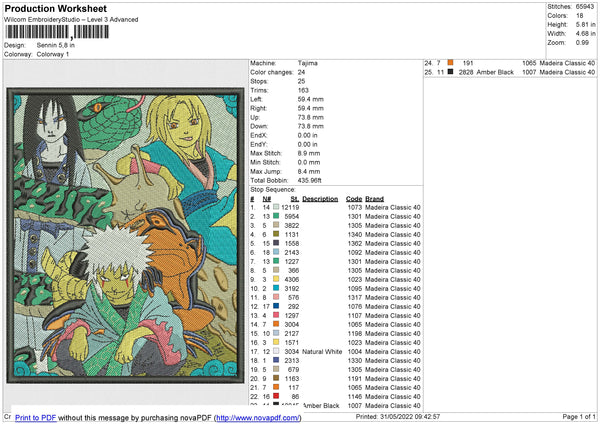
Task: Pick the beige swatch beside 3822 stitches
Action: click(276, 225)
